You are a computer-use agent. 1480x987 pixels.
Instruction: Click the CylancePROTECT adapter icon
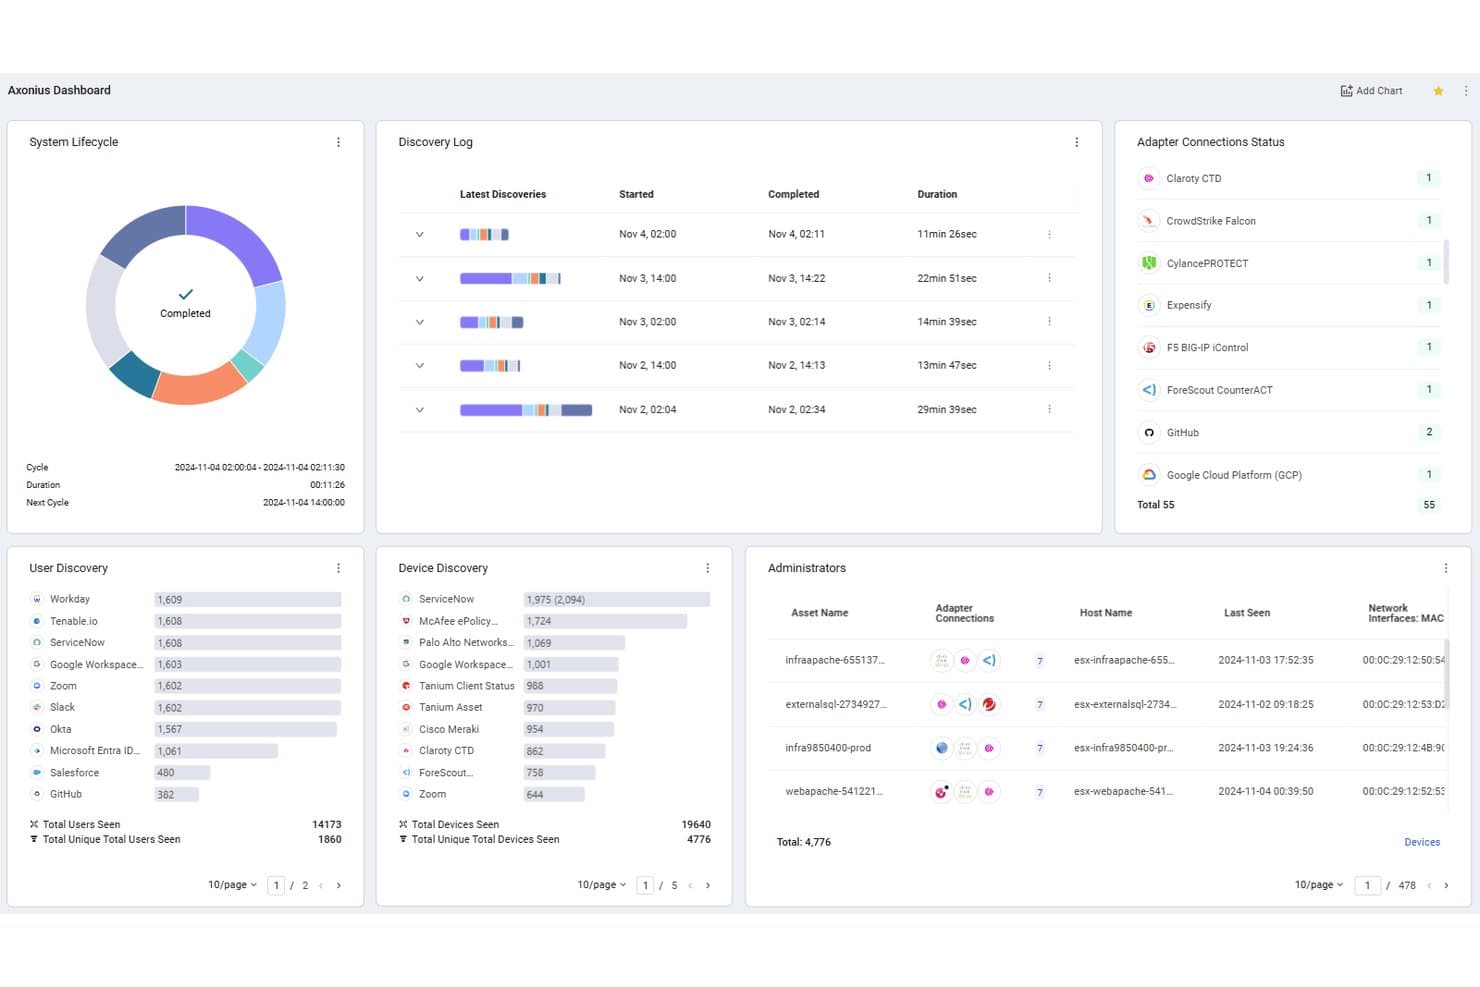1149,263
